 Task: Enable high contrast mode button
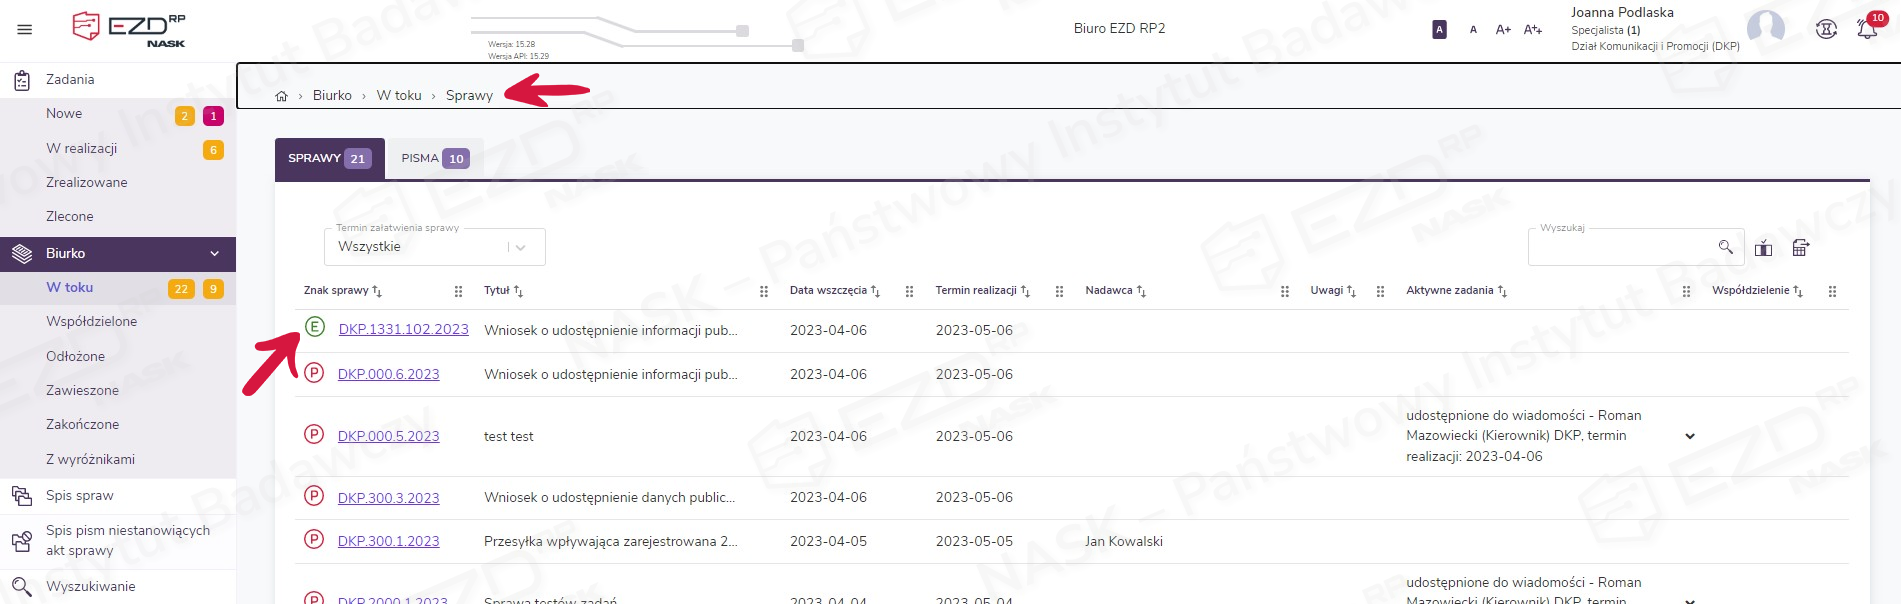point(1439,30)
